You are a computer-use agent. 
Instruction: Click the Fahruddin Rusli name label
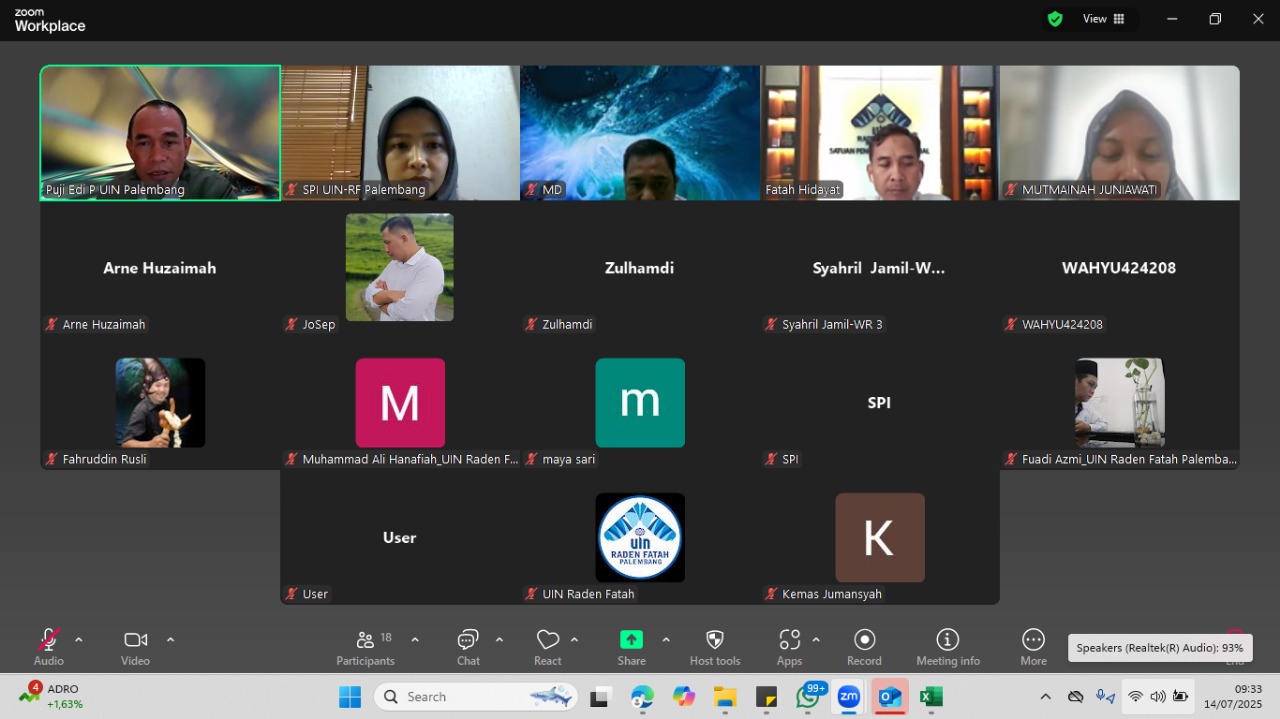104,459
